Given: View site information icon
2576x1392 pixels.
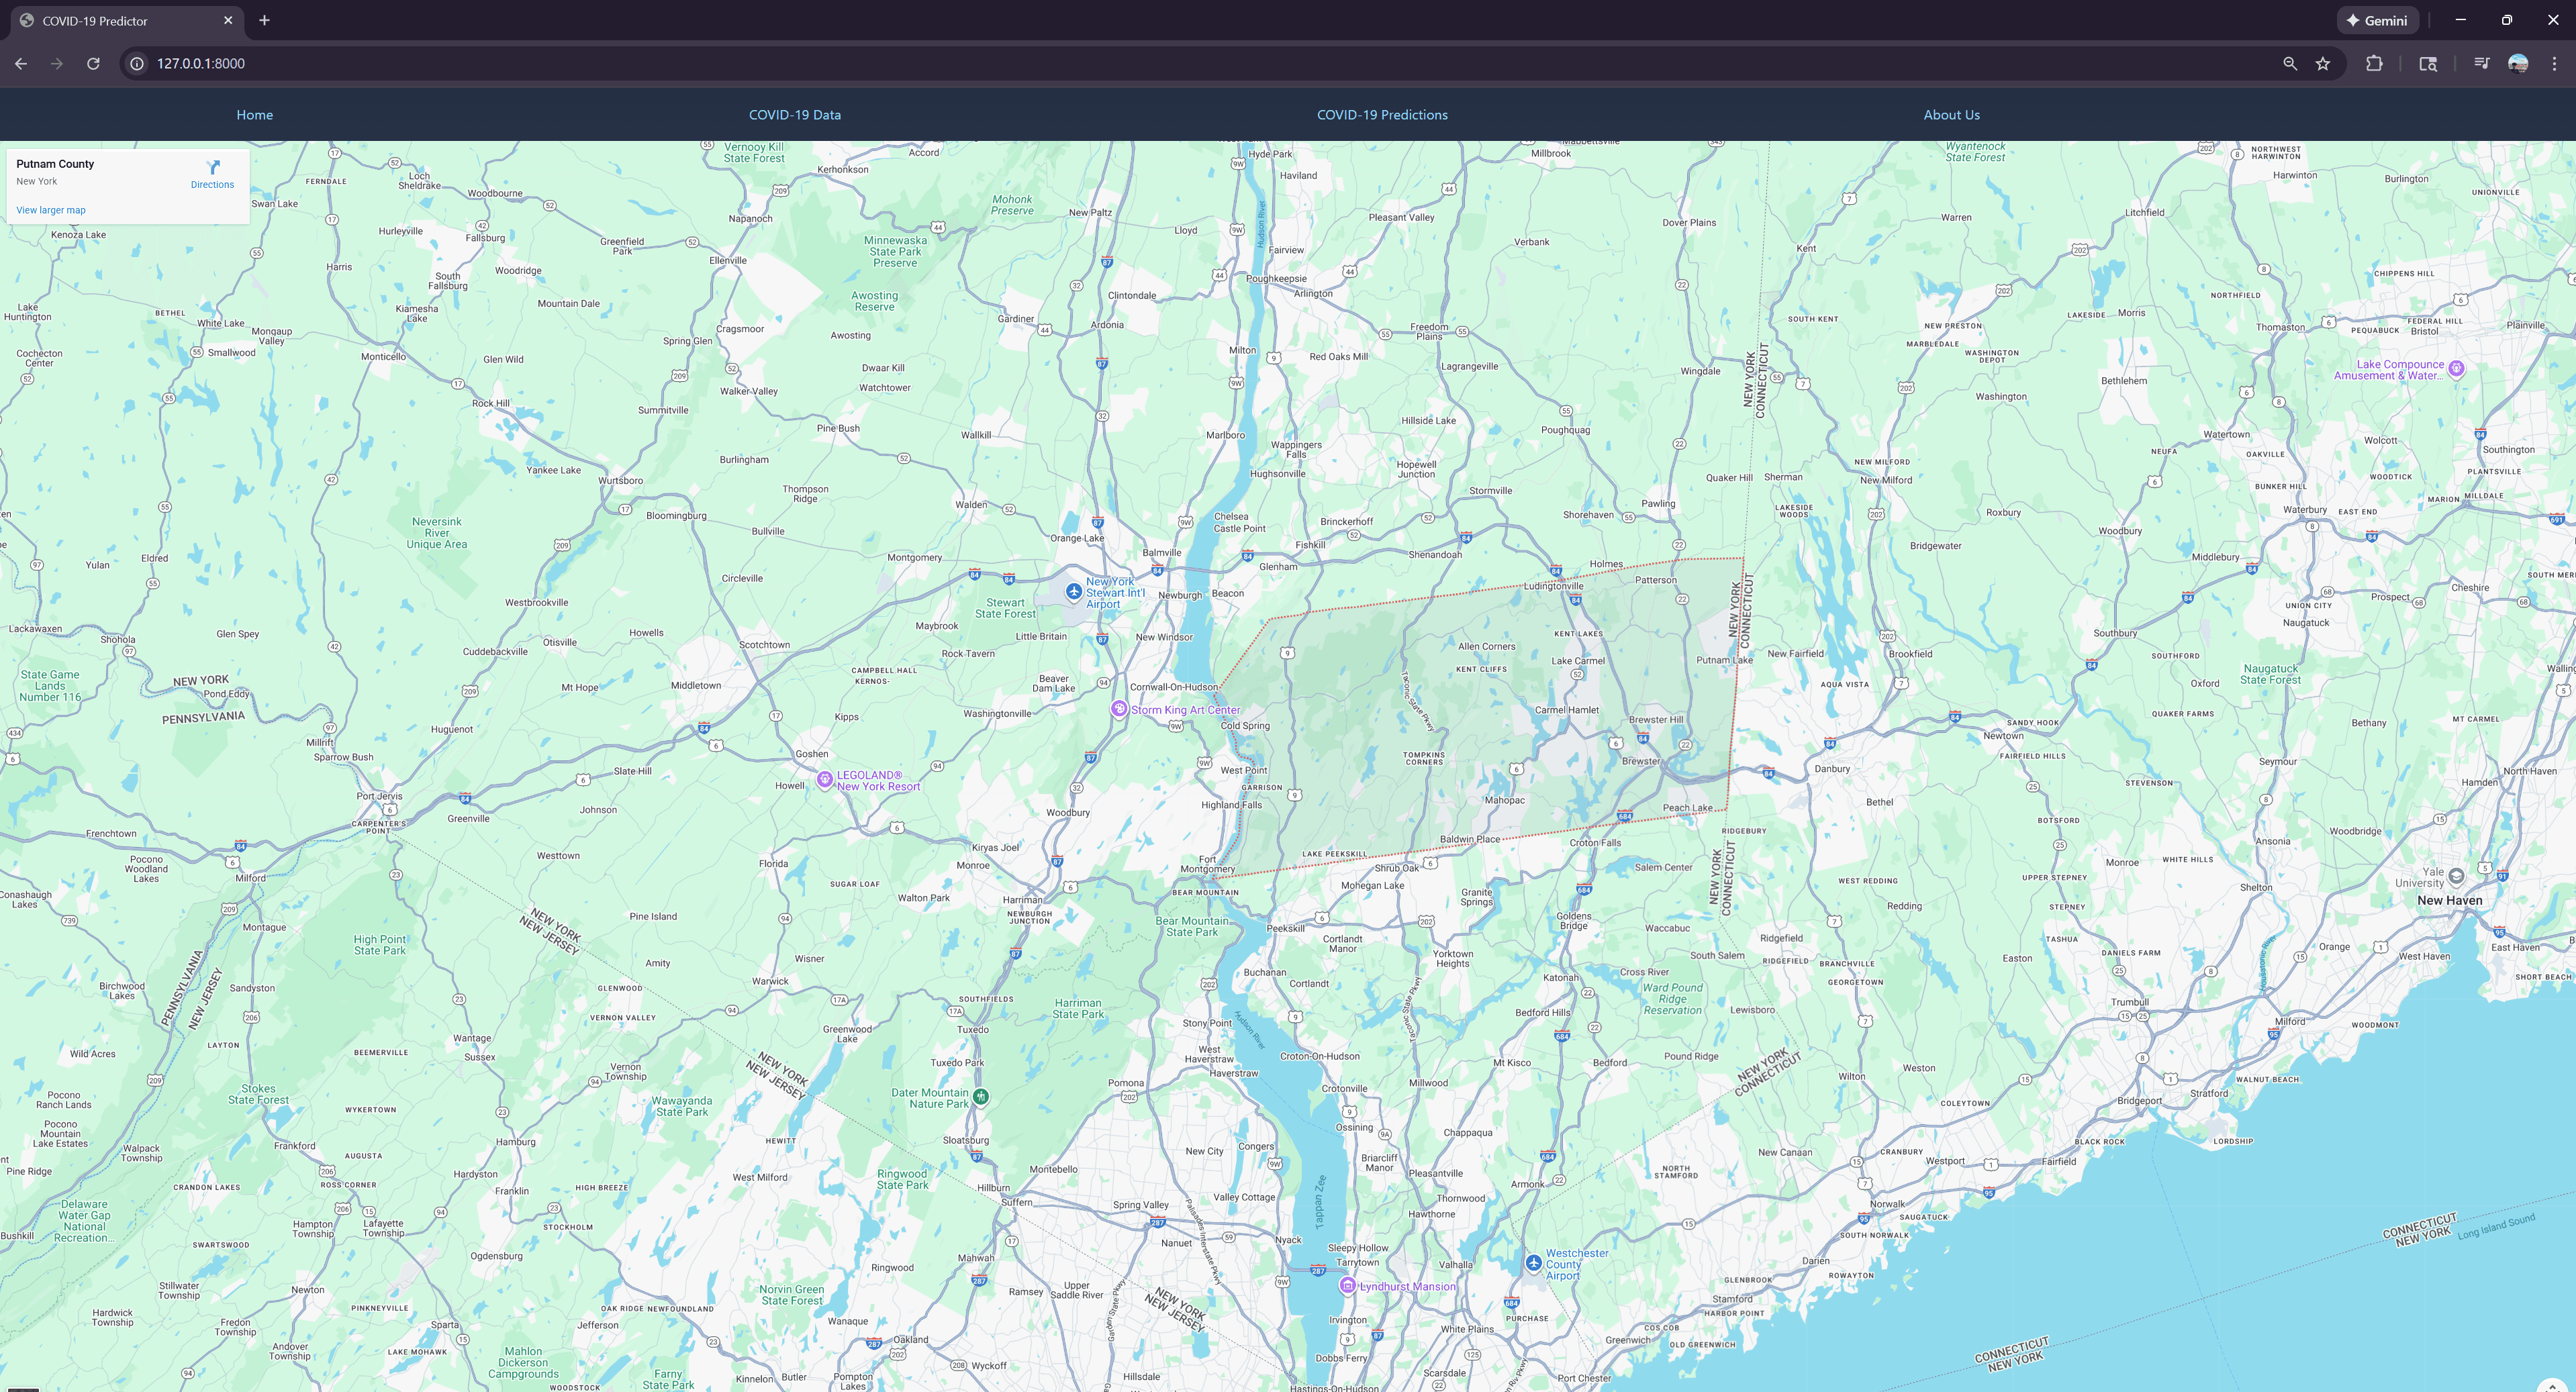Looking at the screenshot, I should (137, 64).
